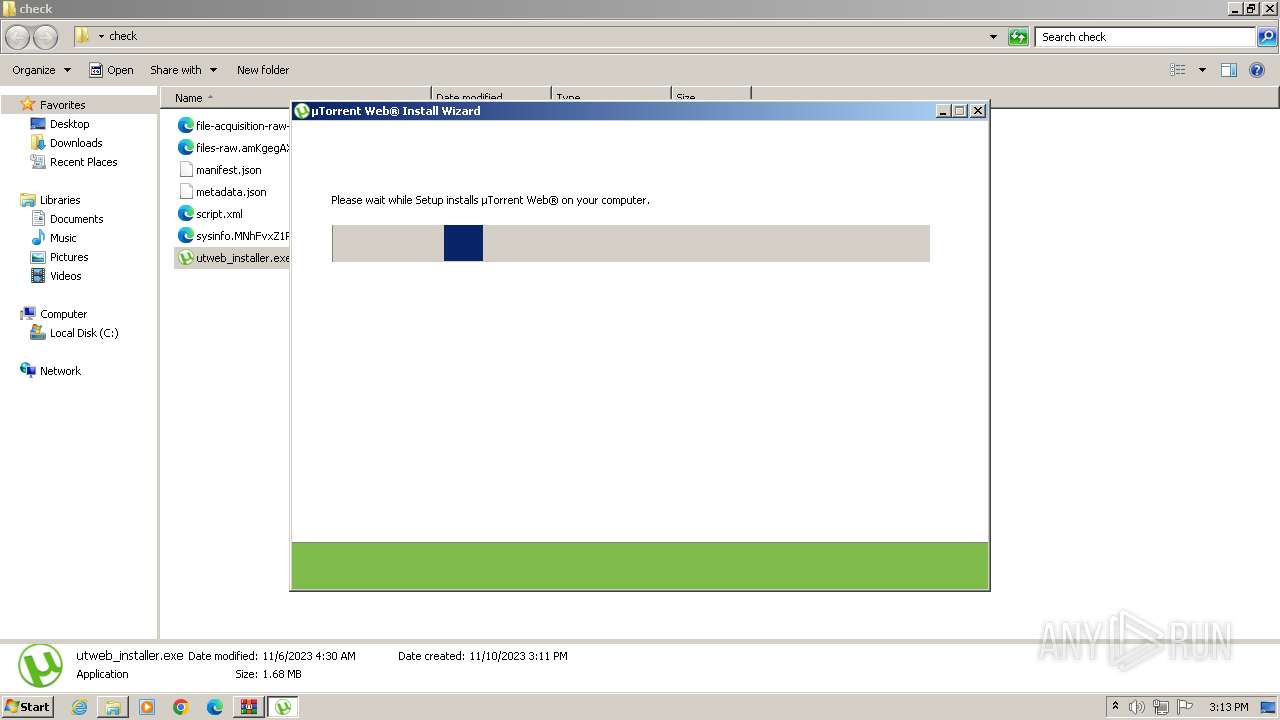Viewport: 1280px width, 720px height.
Task: Open the Share with dropdown
Action: pos(183,70)
